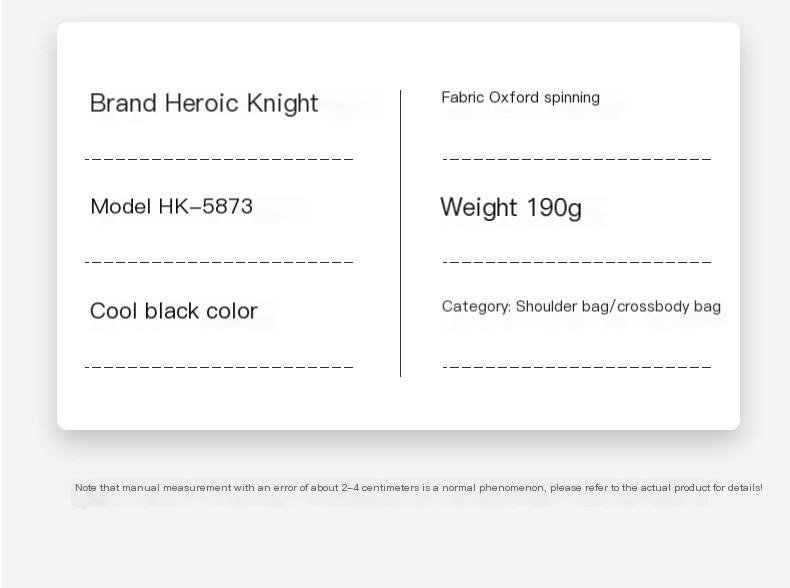Click the vertical divider between columns
The height and width of the screenshot is (588, 790).
pyautogui.click(x=400, y=233)
